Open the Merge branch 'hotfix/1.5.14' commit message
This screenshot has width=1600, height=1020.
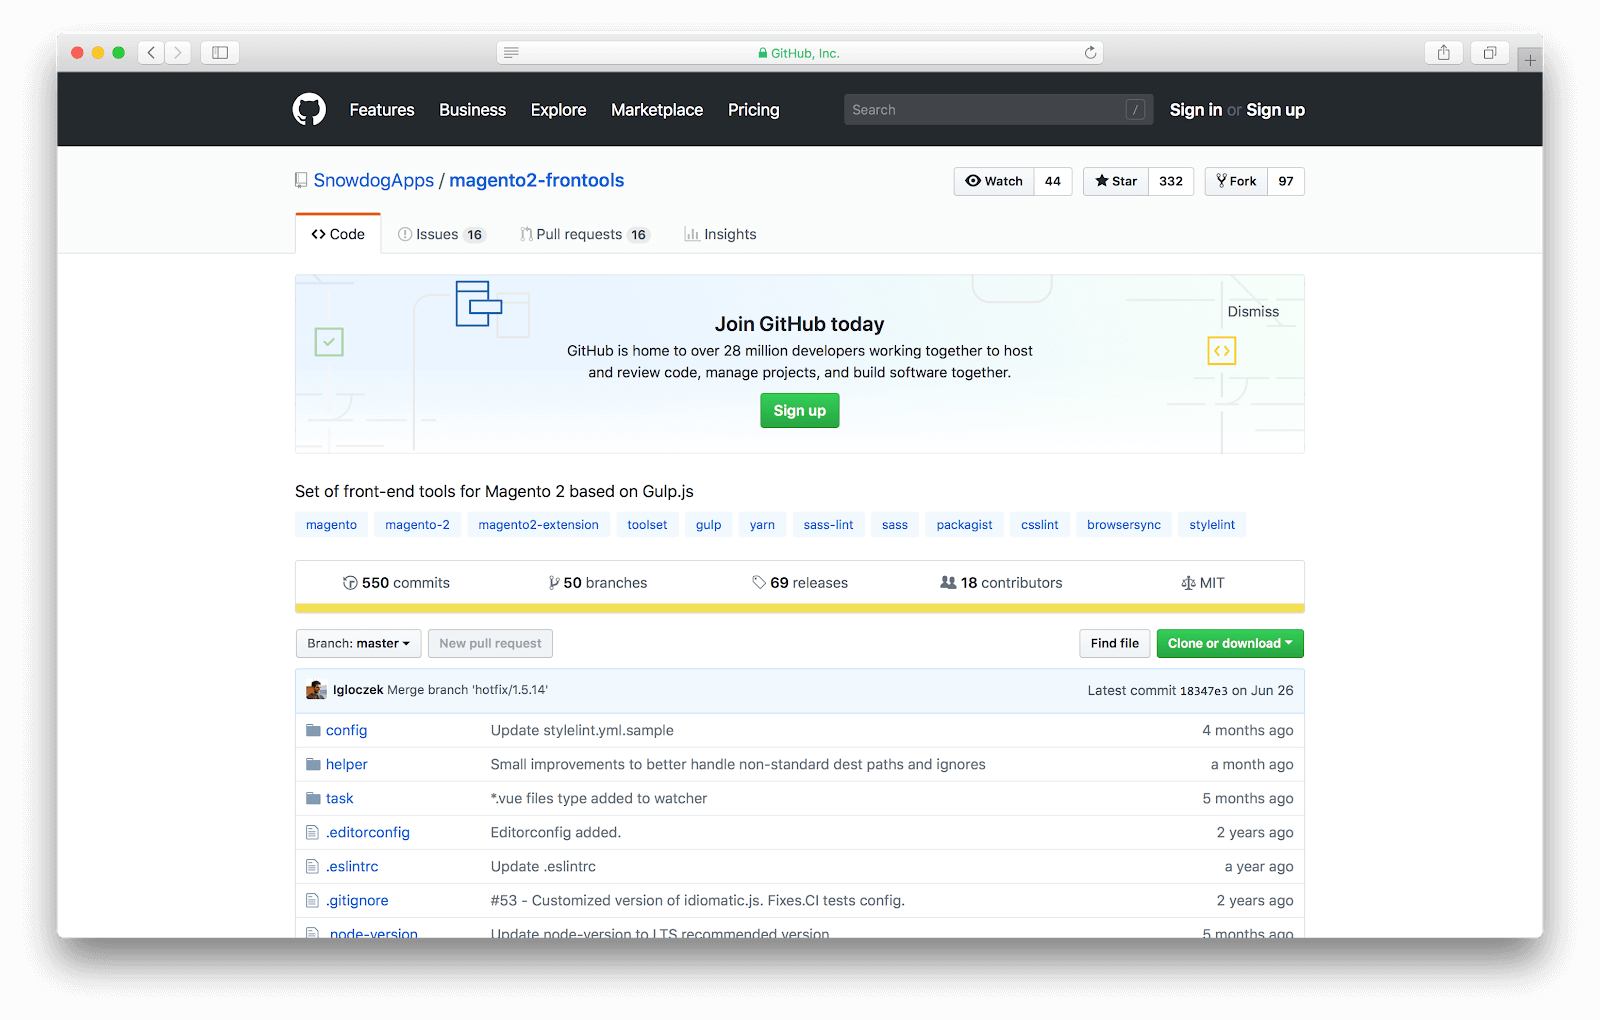pos(467,690)
